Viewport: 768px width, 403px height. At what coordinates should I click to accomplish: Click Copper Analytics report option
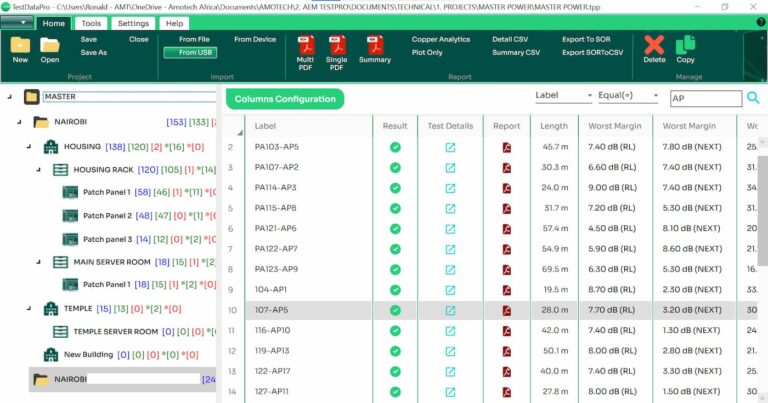[x=441, y=39]
